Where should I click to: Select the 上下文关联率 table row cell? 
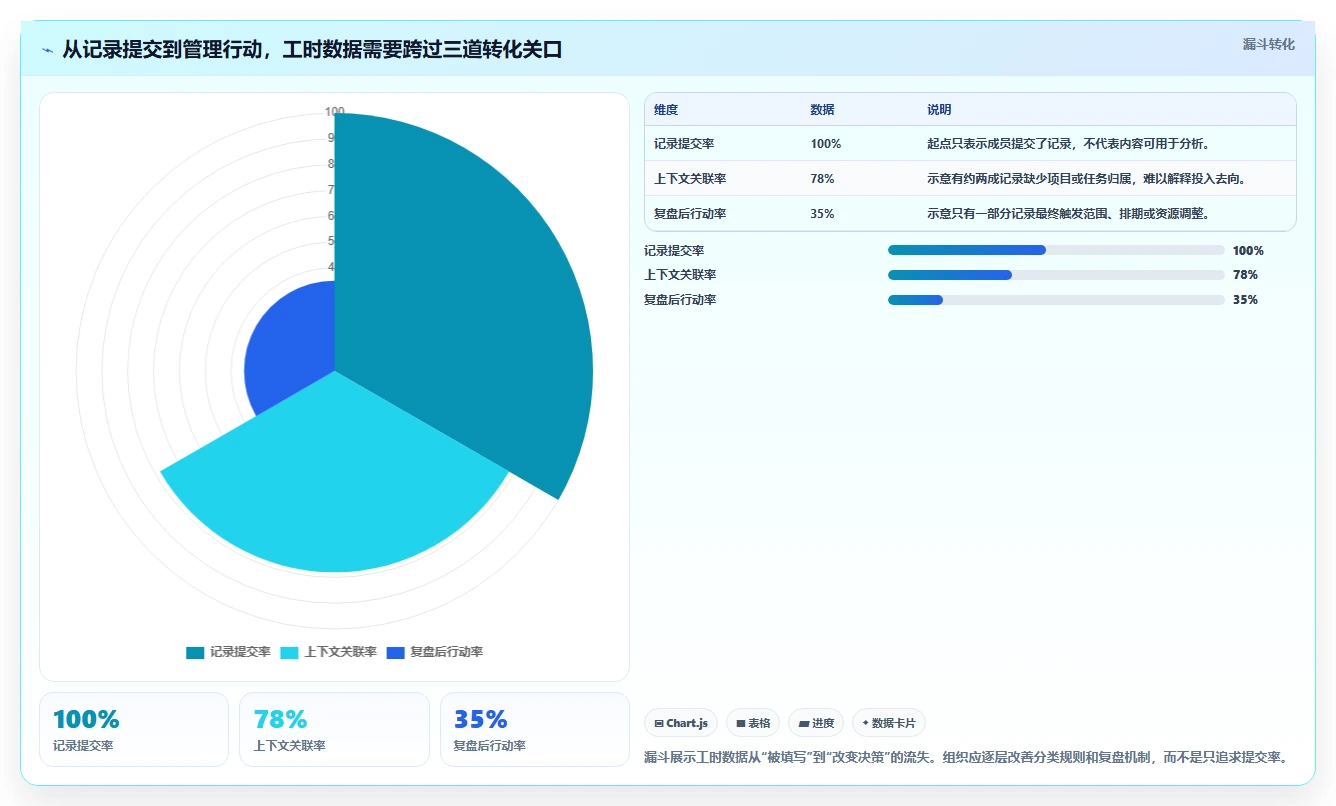pyautogui.click(x=690, y=179)
